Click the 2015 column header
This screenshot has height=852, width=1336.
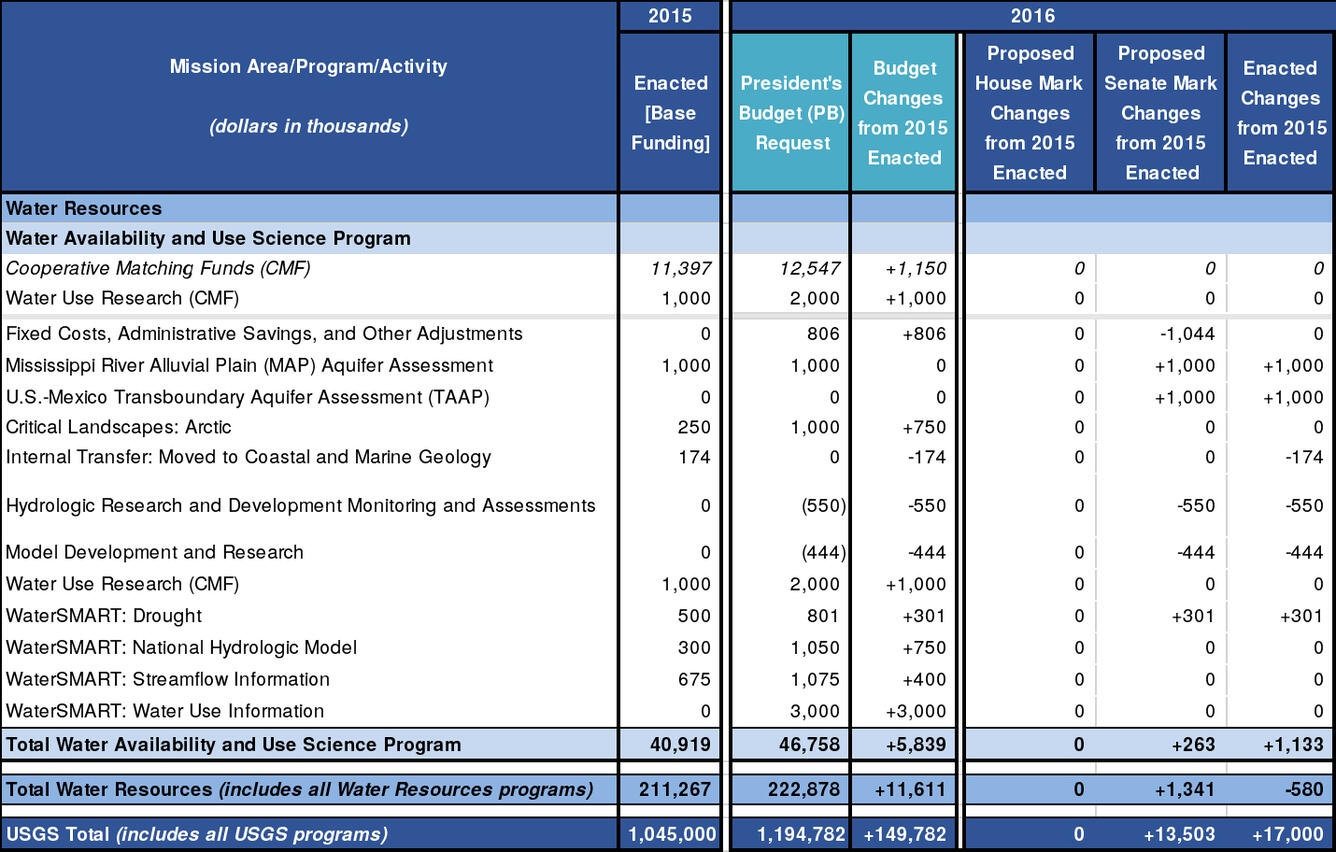669,16
